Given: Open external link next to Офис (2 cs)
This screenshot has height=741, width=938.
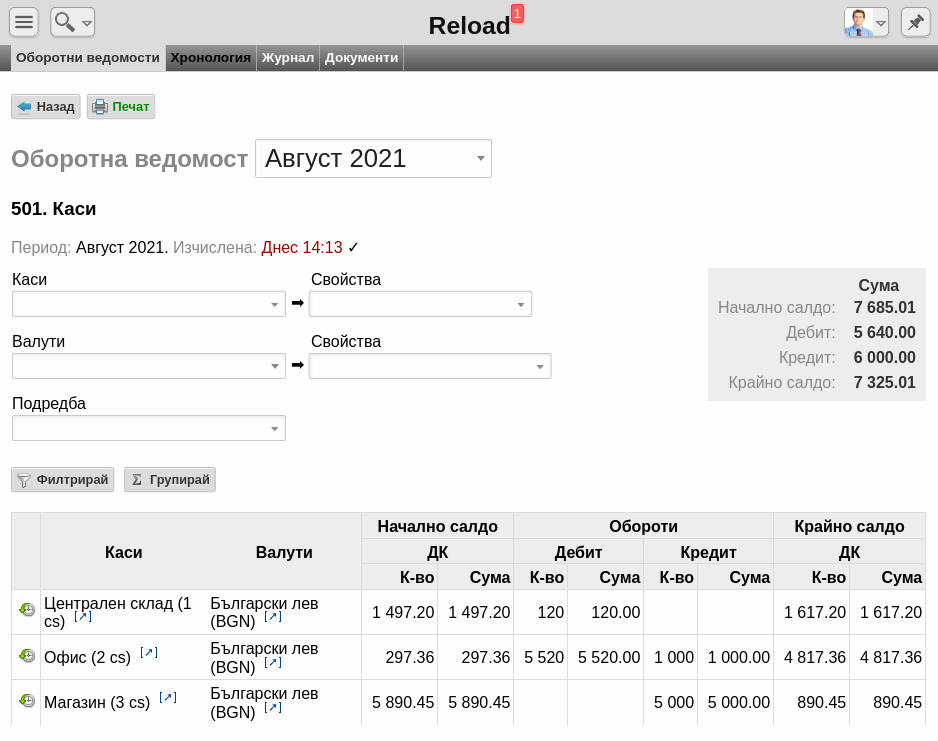Looking at the screenshot, I should (149, 652).
